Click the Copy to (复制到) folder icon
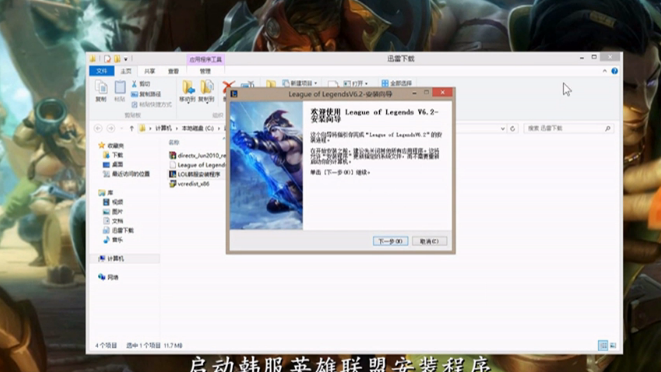Viewport: 661px width, 372px height. (x=207, y=91)
